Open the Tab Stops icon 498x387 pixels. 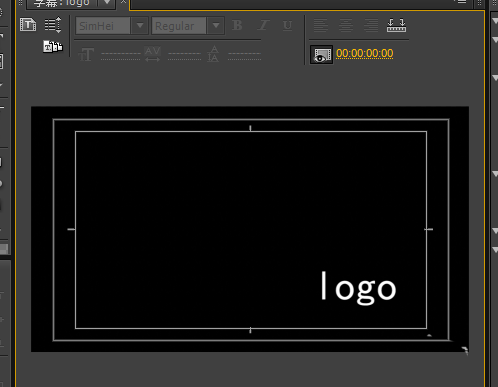click(x=396, y=25)
